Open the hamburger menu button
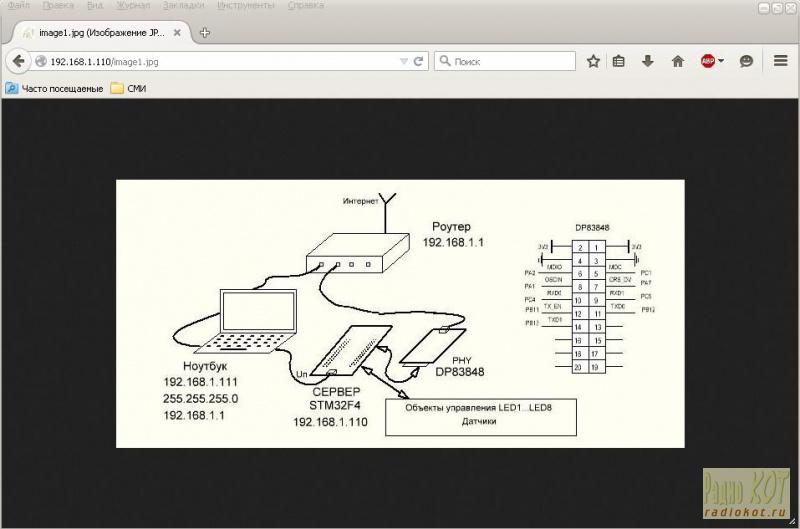 click(x=781, y=61)
